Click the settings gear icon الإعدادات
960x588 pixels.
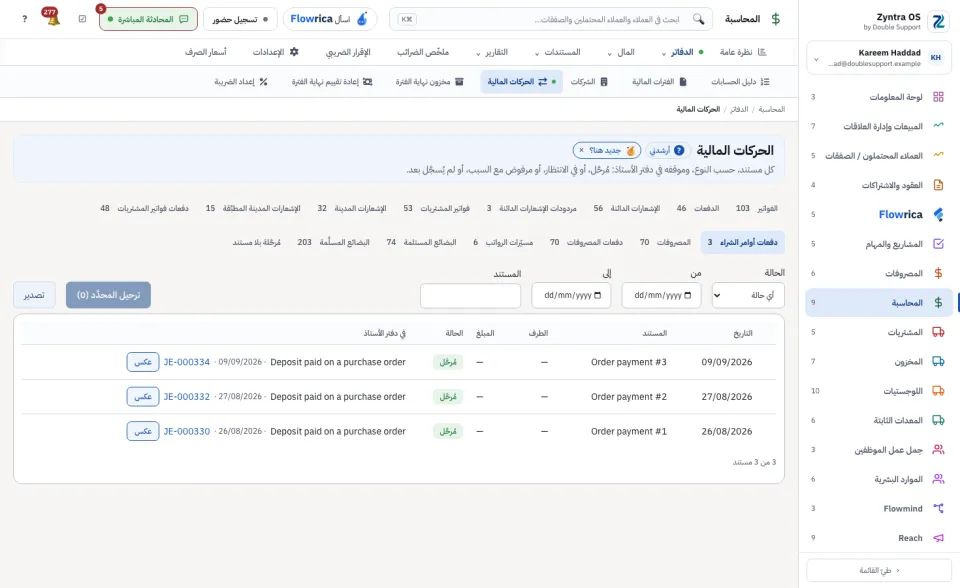pos(294,52)
